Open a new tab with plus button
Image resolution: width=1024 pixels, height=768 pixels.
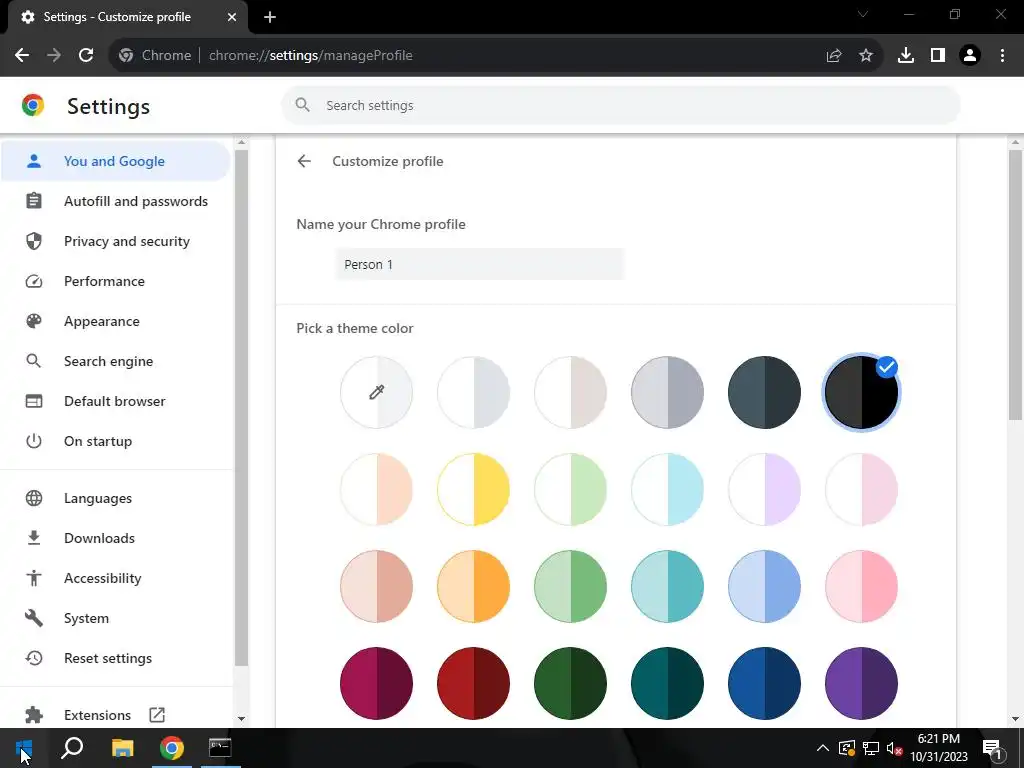[270, 17]
